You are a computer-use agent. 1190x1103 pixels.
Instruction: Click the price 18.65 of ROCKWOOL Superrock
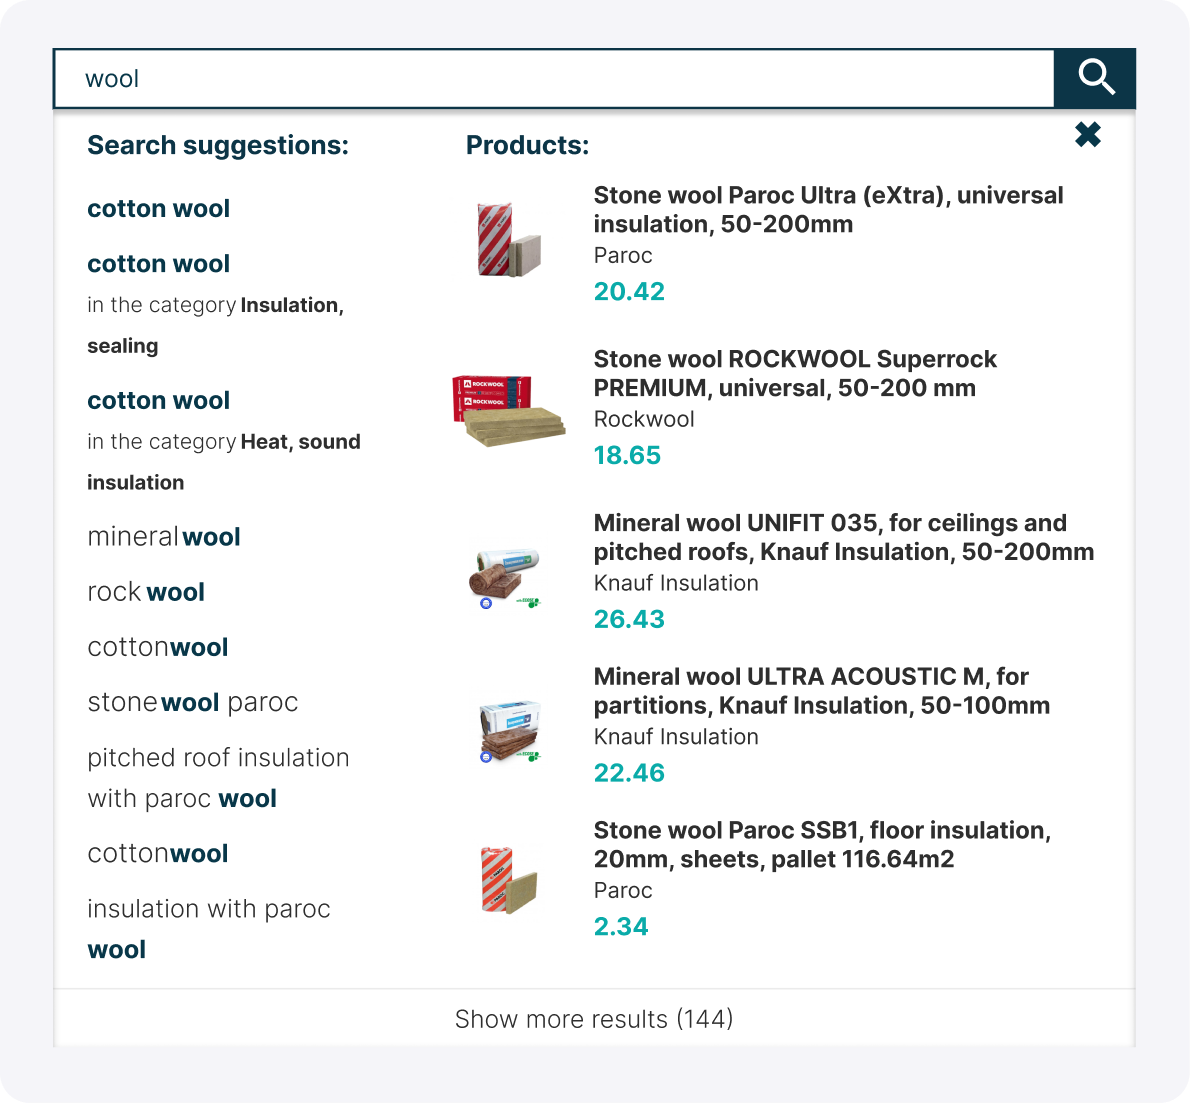pyautogui.click(x=627, y=455)
